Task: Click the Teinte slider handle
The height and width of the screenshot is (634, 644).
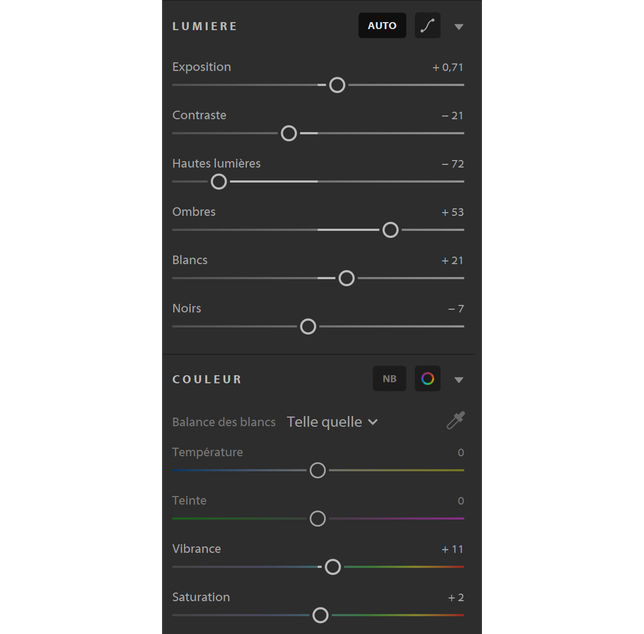Action: click(x=317, y=519)
